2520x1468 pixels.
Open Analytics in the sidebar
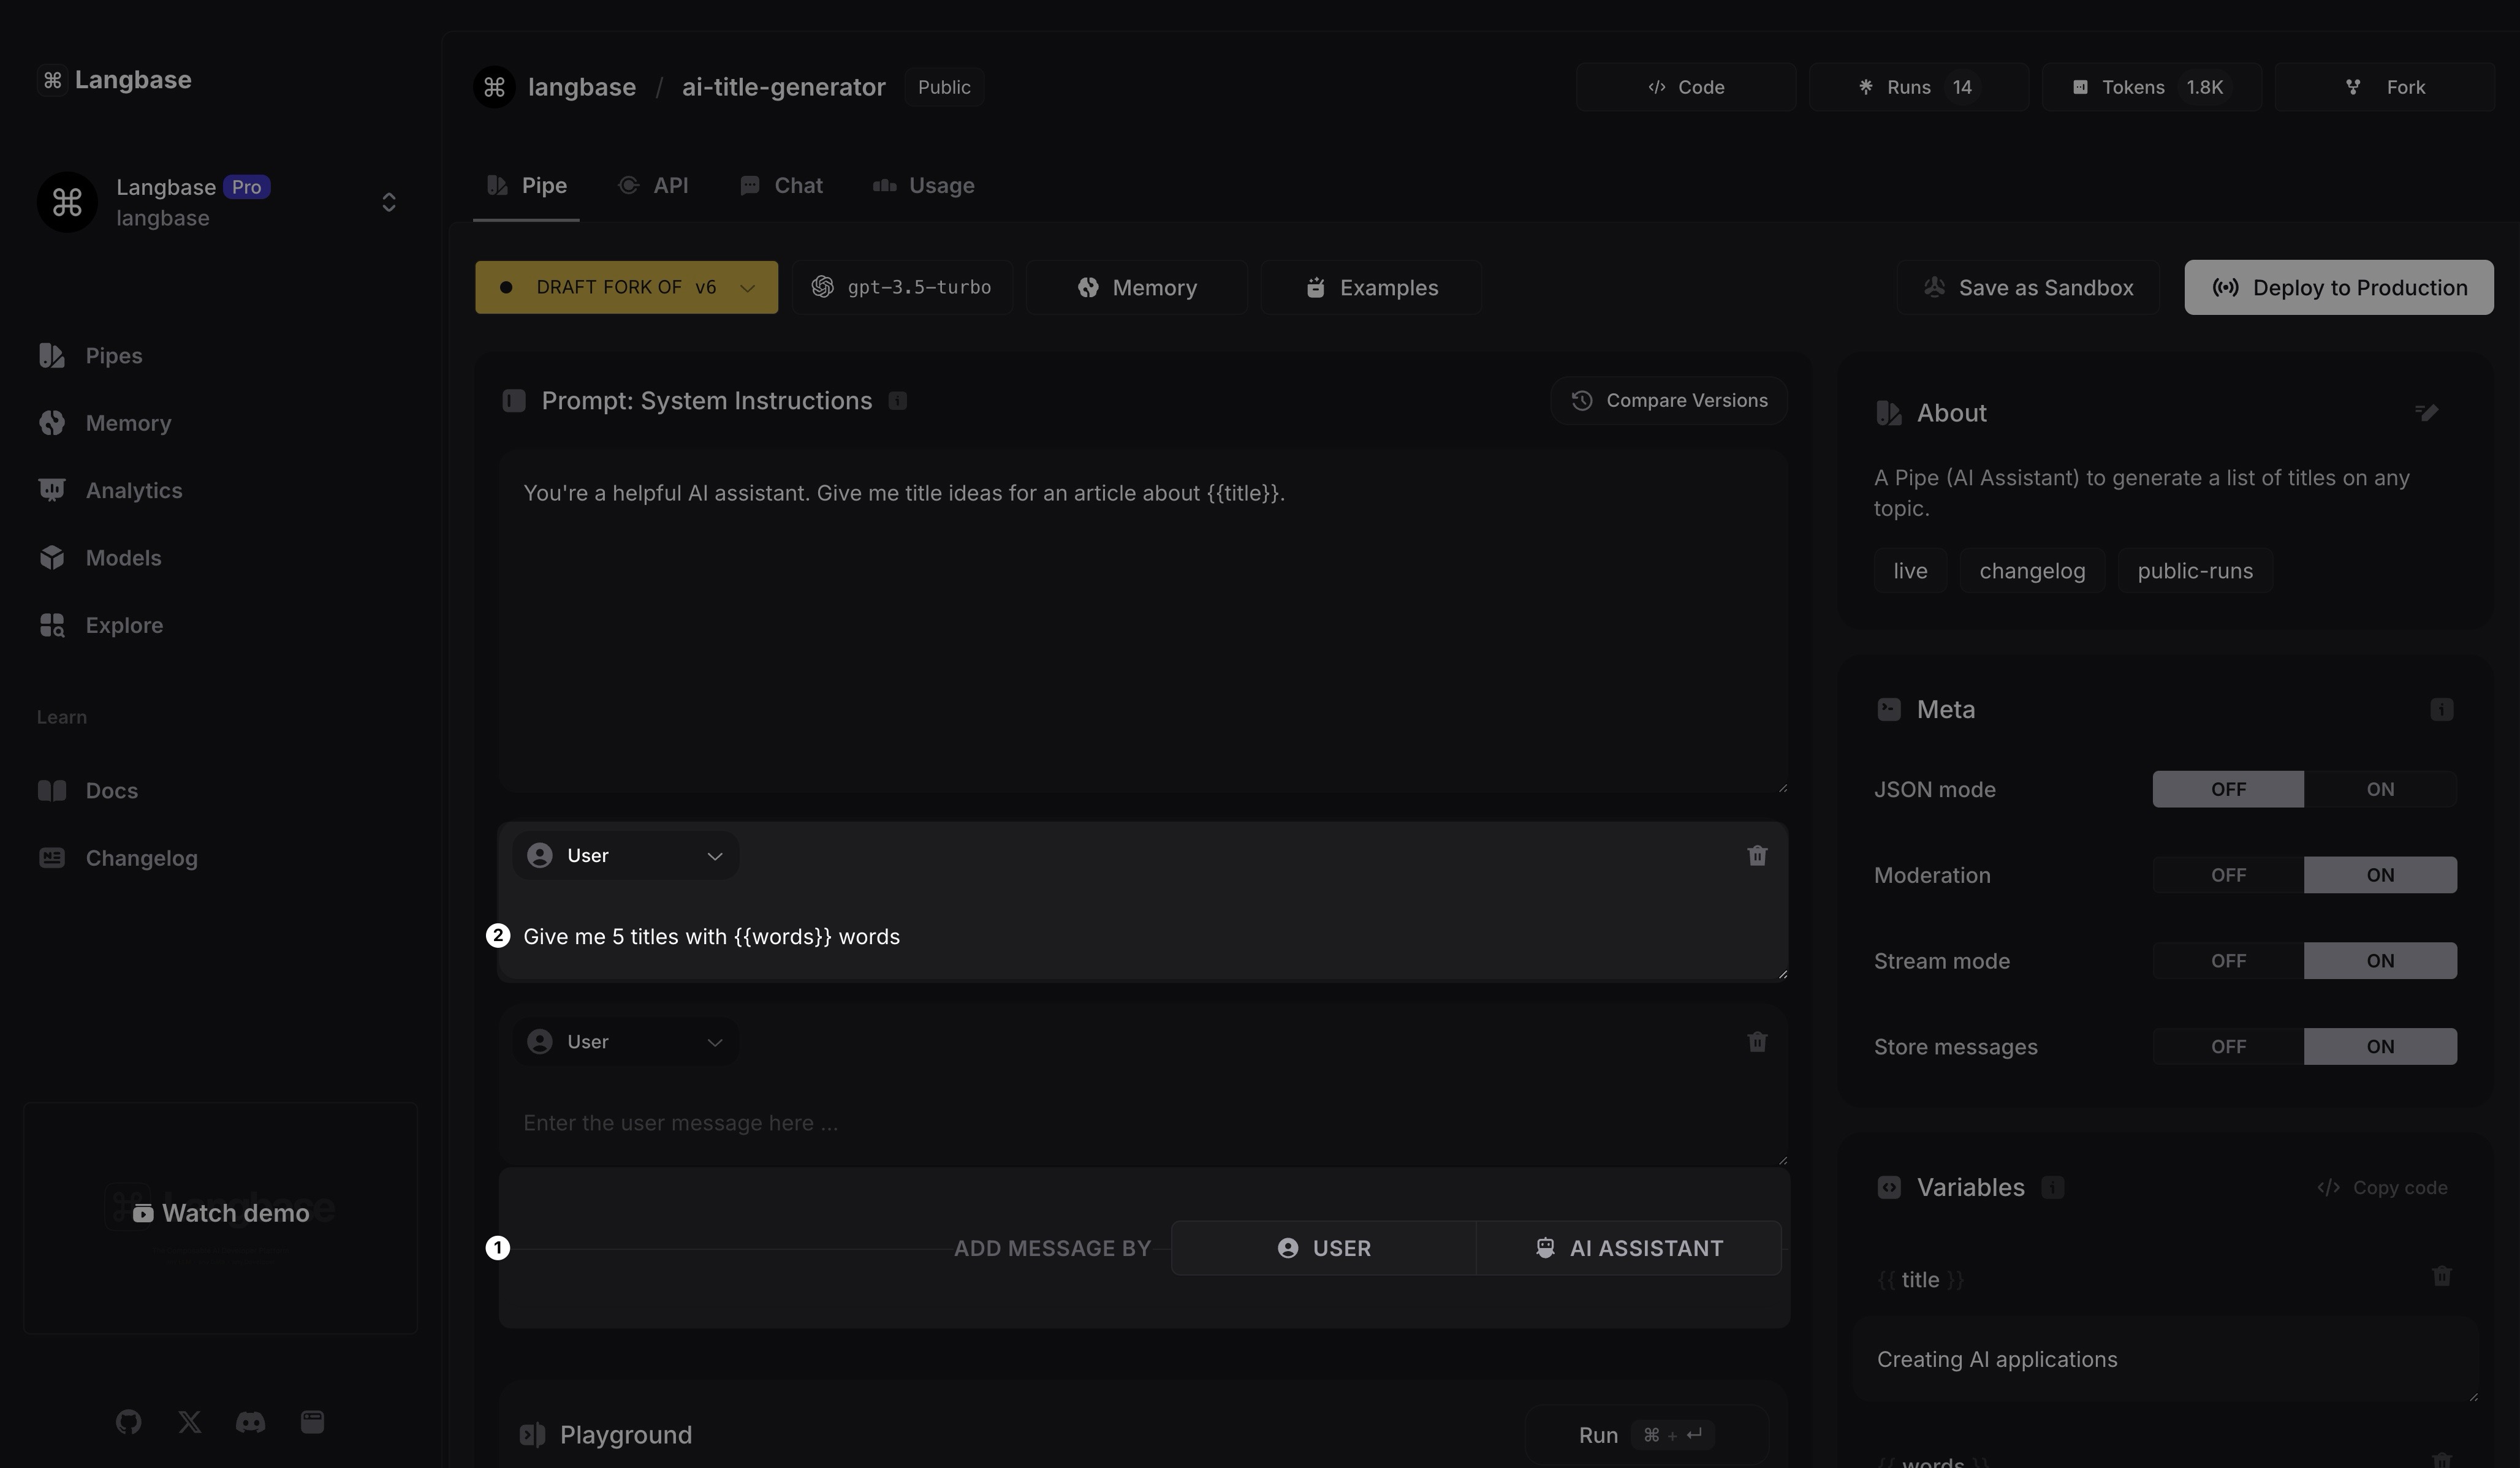pyautogui.click(x=133, y=490)
